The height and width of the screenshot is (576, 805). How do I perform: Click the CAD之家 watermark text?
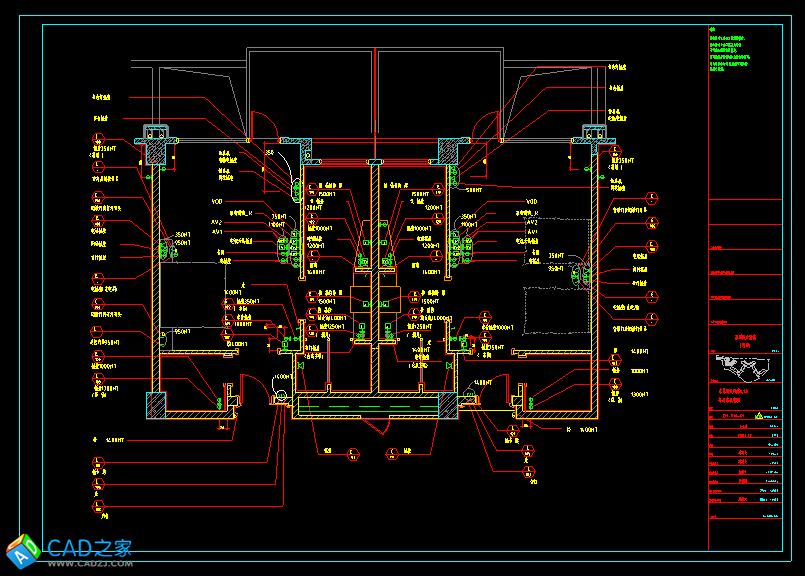(90, 548)
